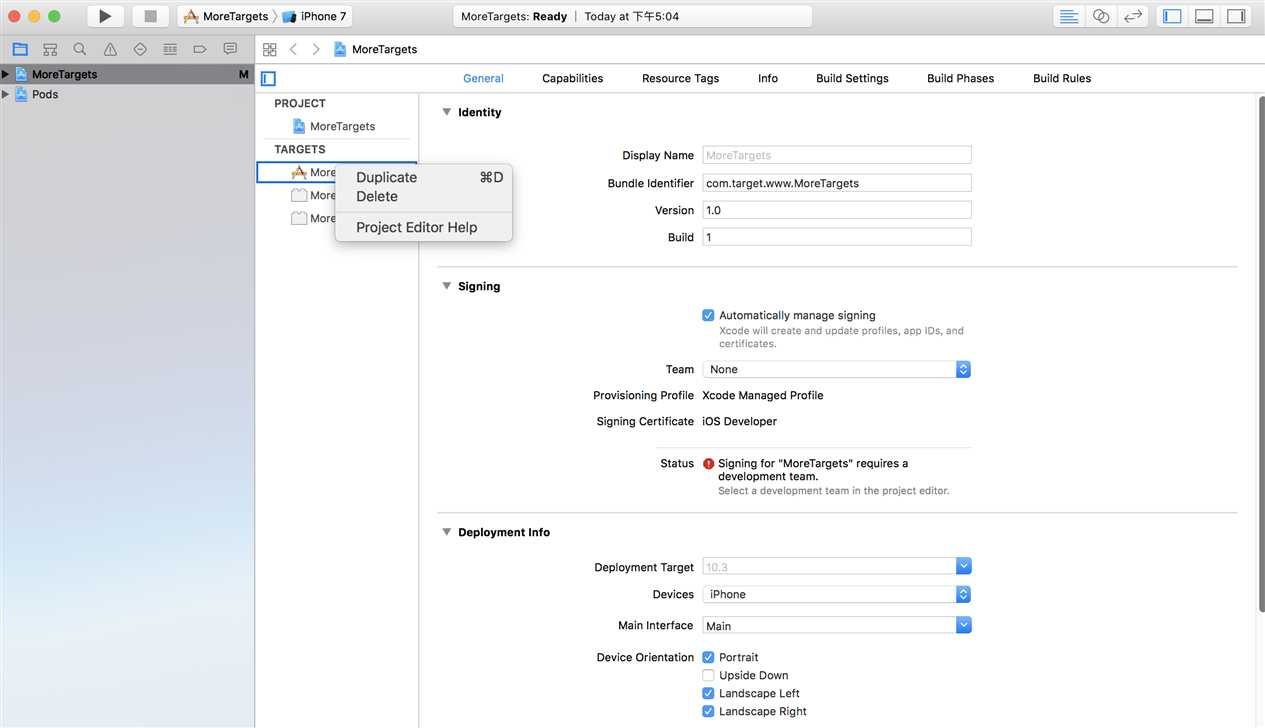Switch to the Build Phases tab

pos(960,78)
